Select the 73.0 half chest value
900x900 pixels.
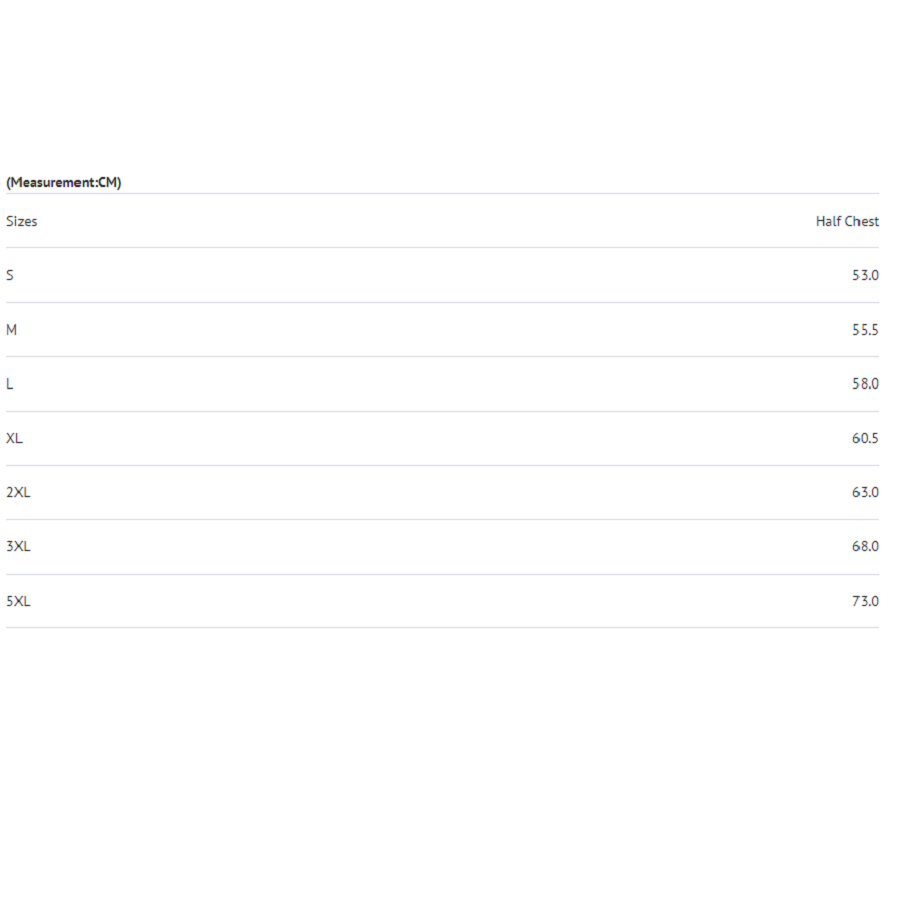tap(865, 602)
